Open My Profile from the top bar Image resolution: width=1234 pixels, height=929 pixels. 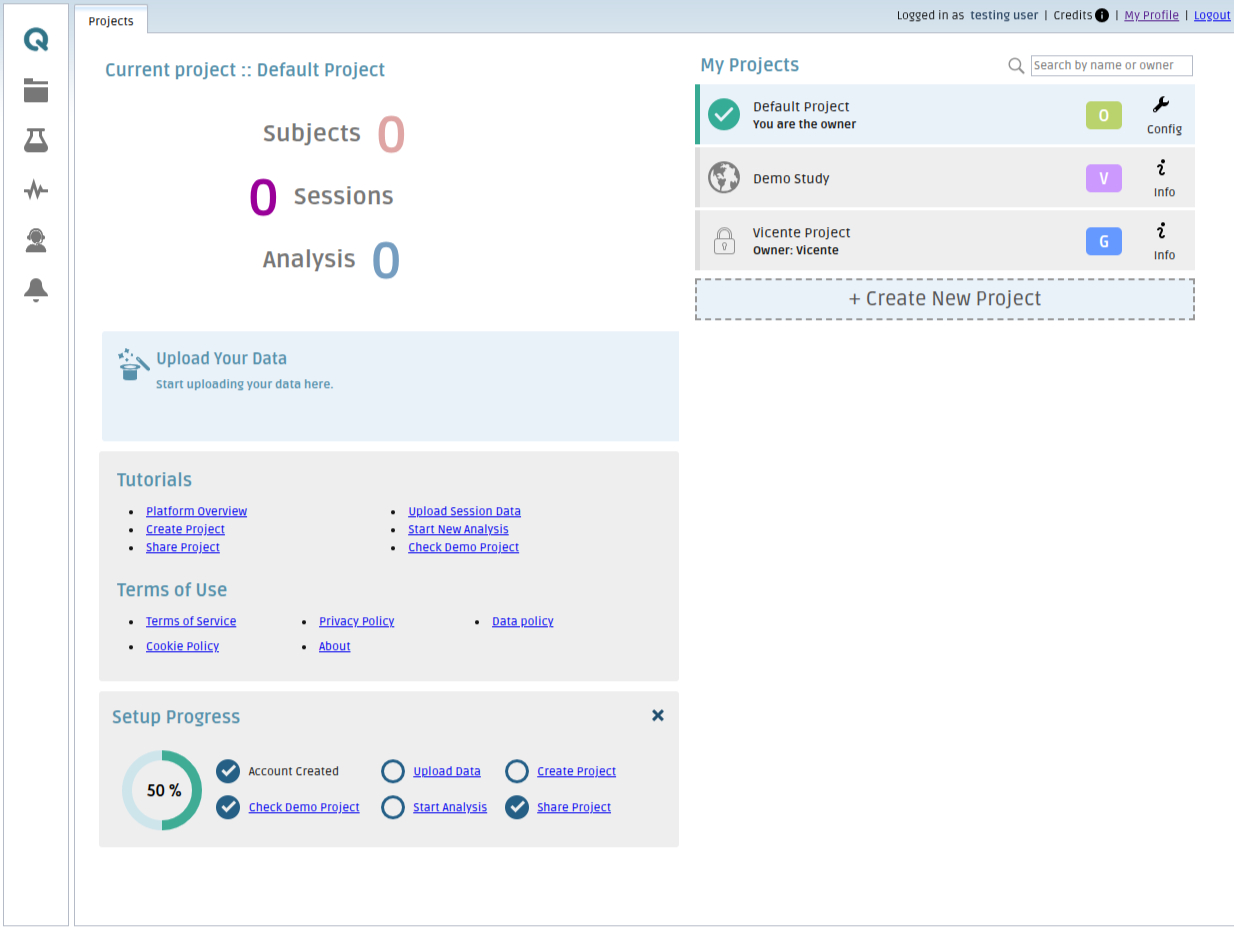coord(1151,15)
